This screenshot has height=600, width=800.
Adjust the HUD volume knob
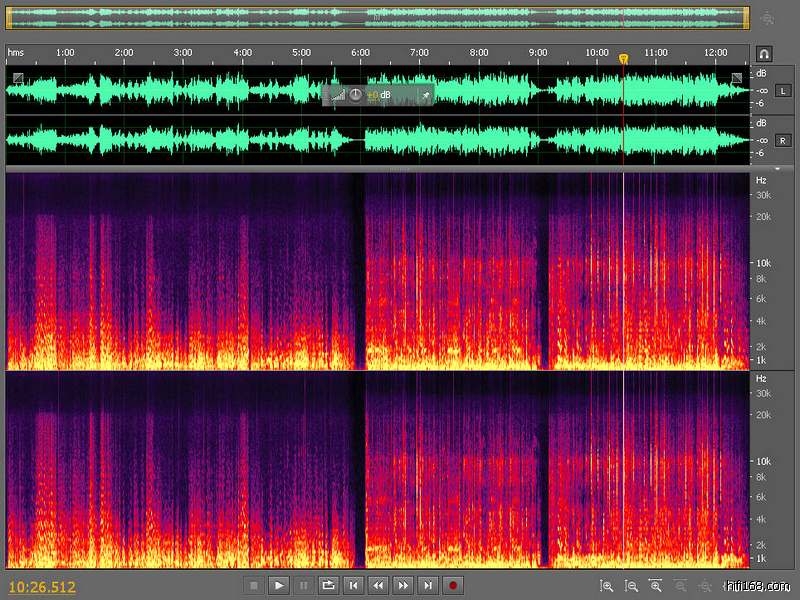coord(355,95)
